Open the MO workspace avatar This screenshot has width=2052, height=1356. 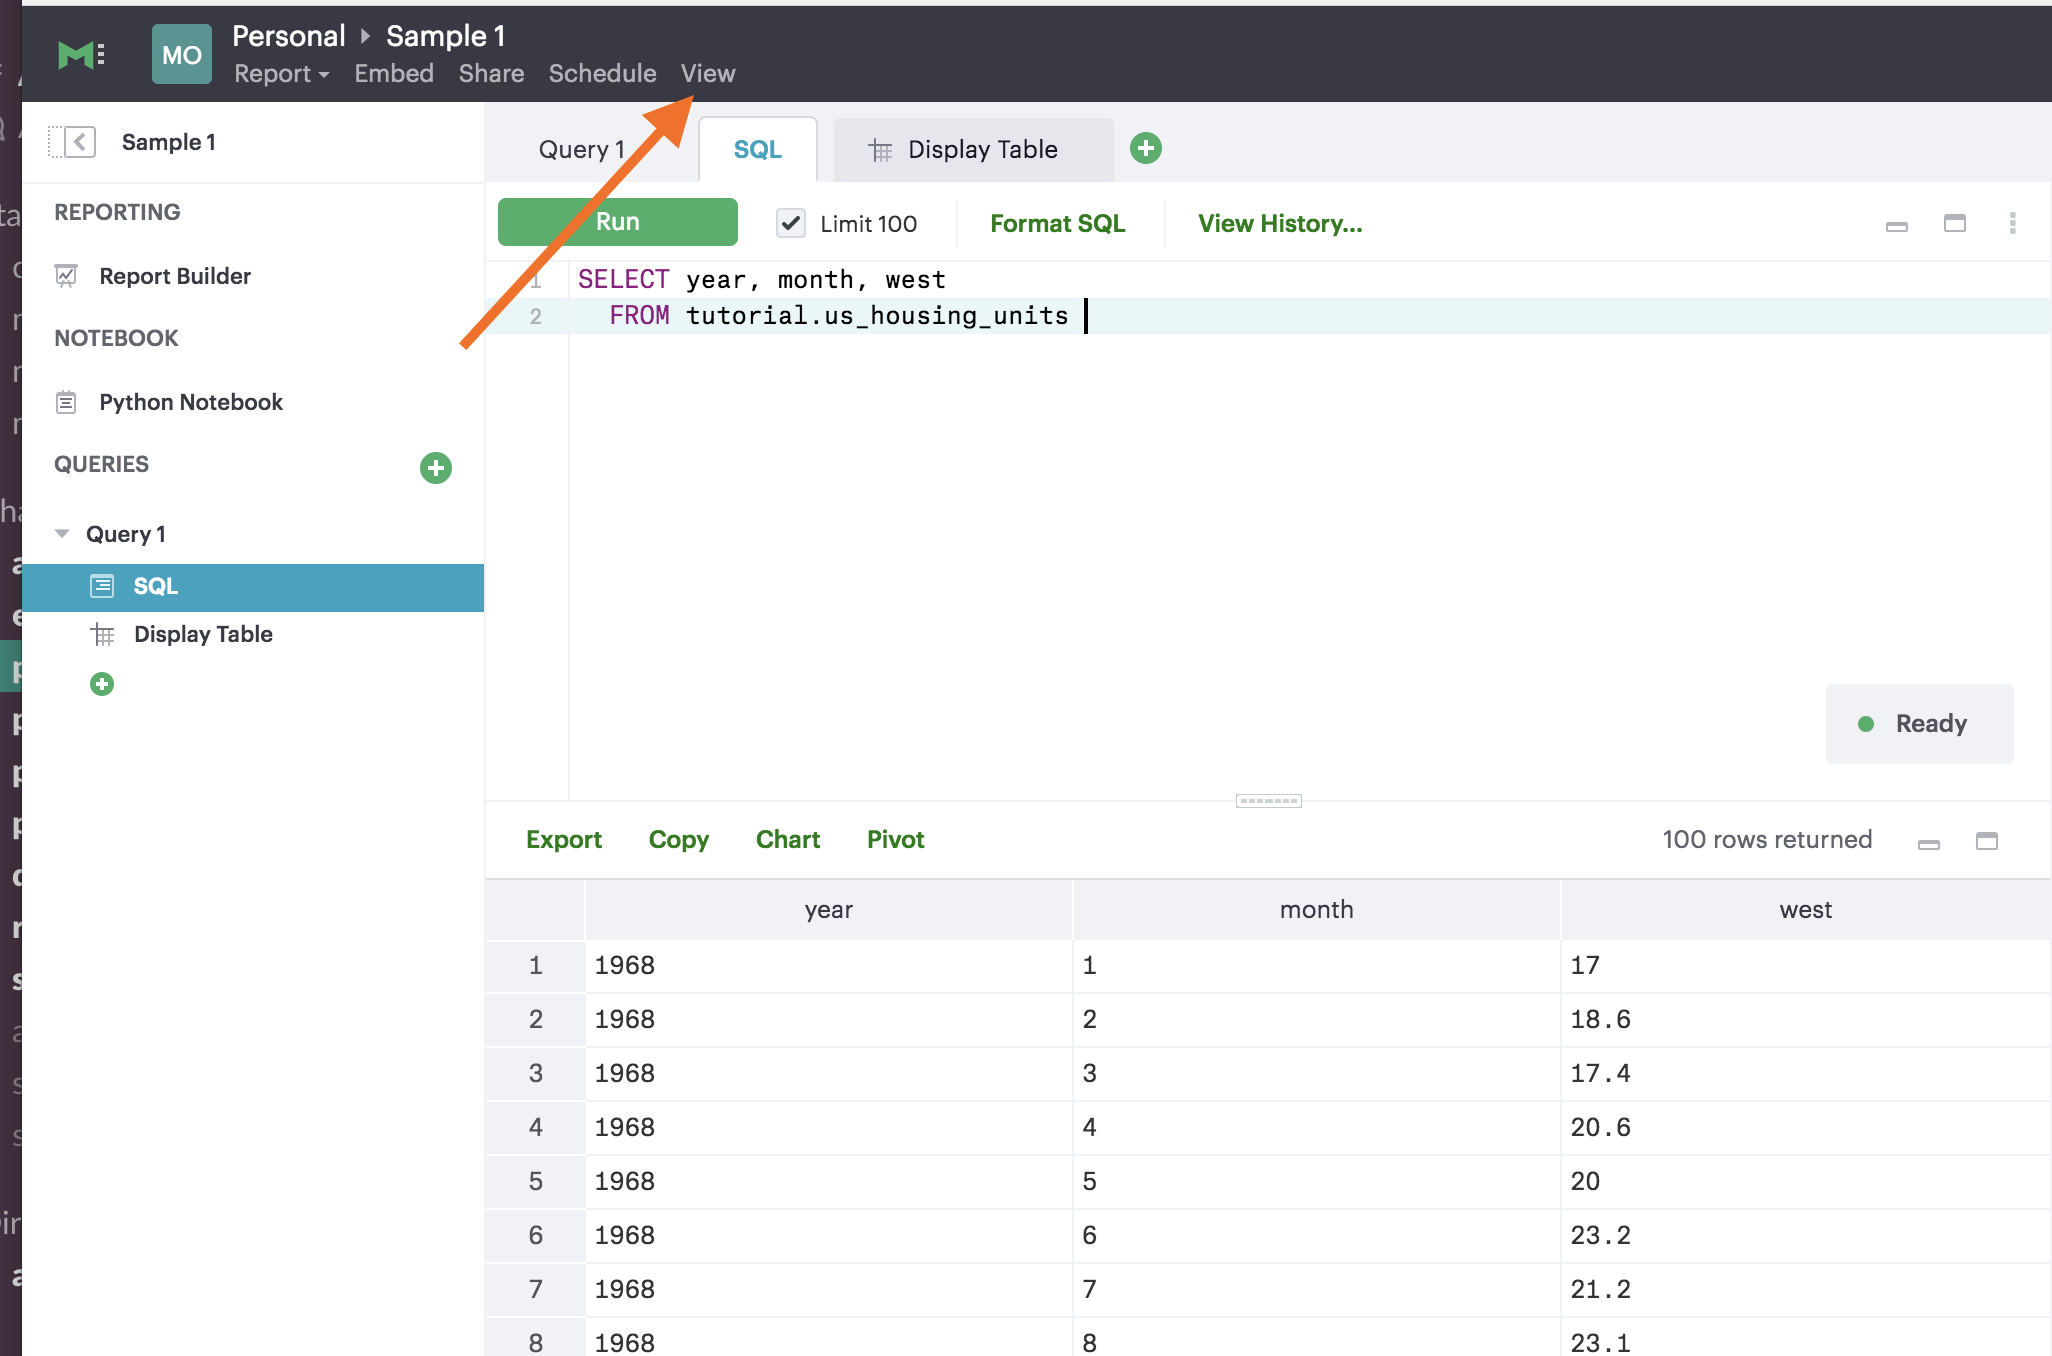click(181, 54)
